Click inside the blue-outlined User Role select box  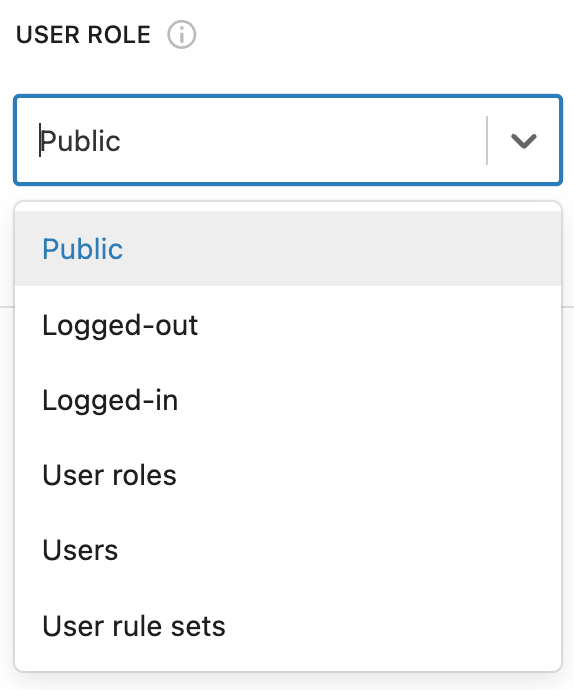click(x=288, y=140)
